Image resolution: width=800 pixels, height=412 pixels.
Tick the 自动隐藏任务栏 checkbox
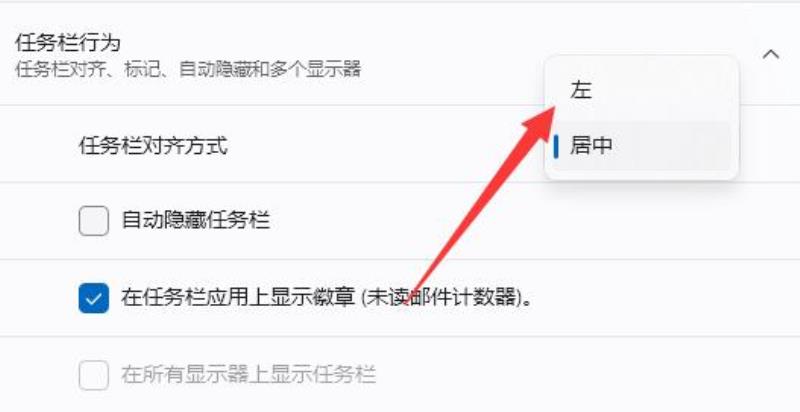pyautogui.click(x=93, y=221)
